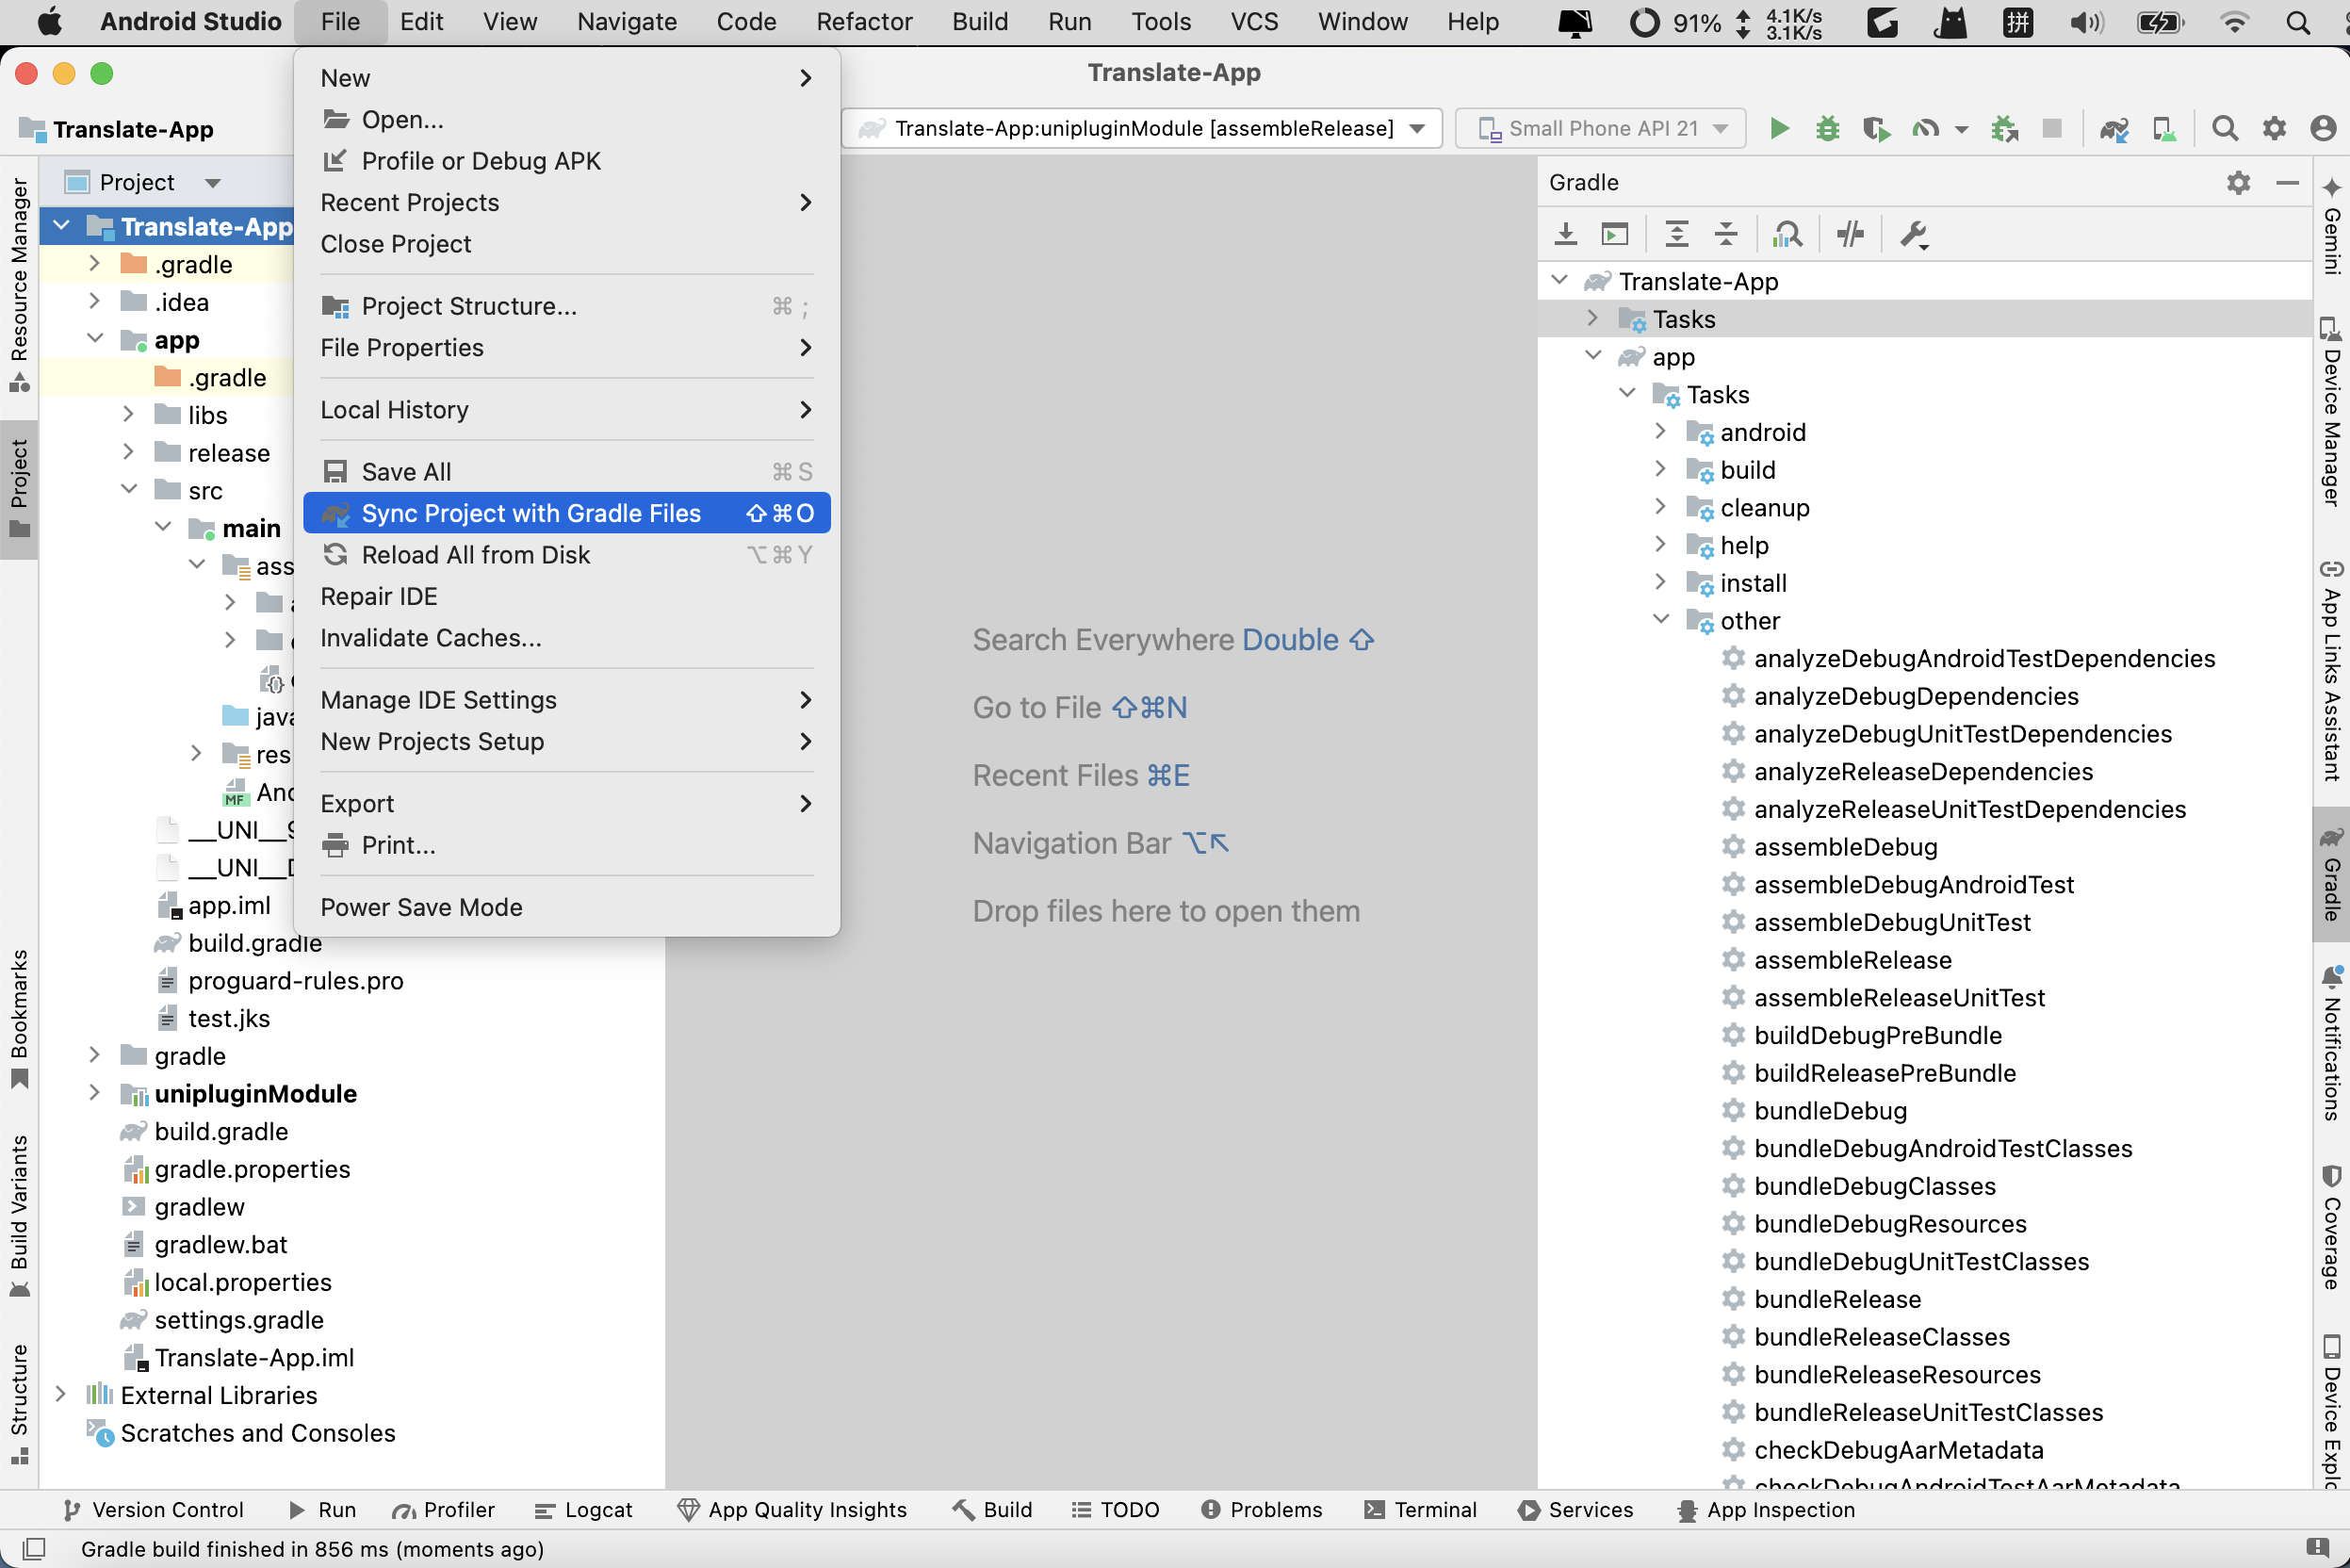
Task: Open the Problems tool window button
Action: tap(1261, 1510)
